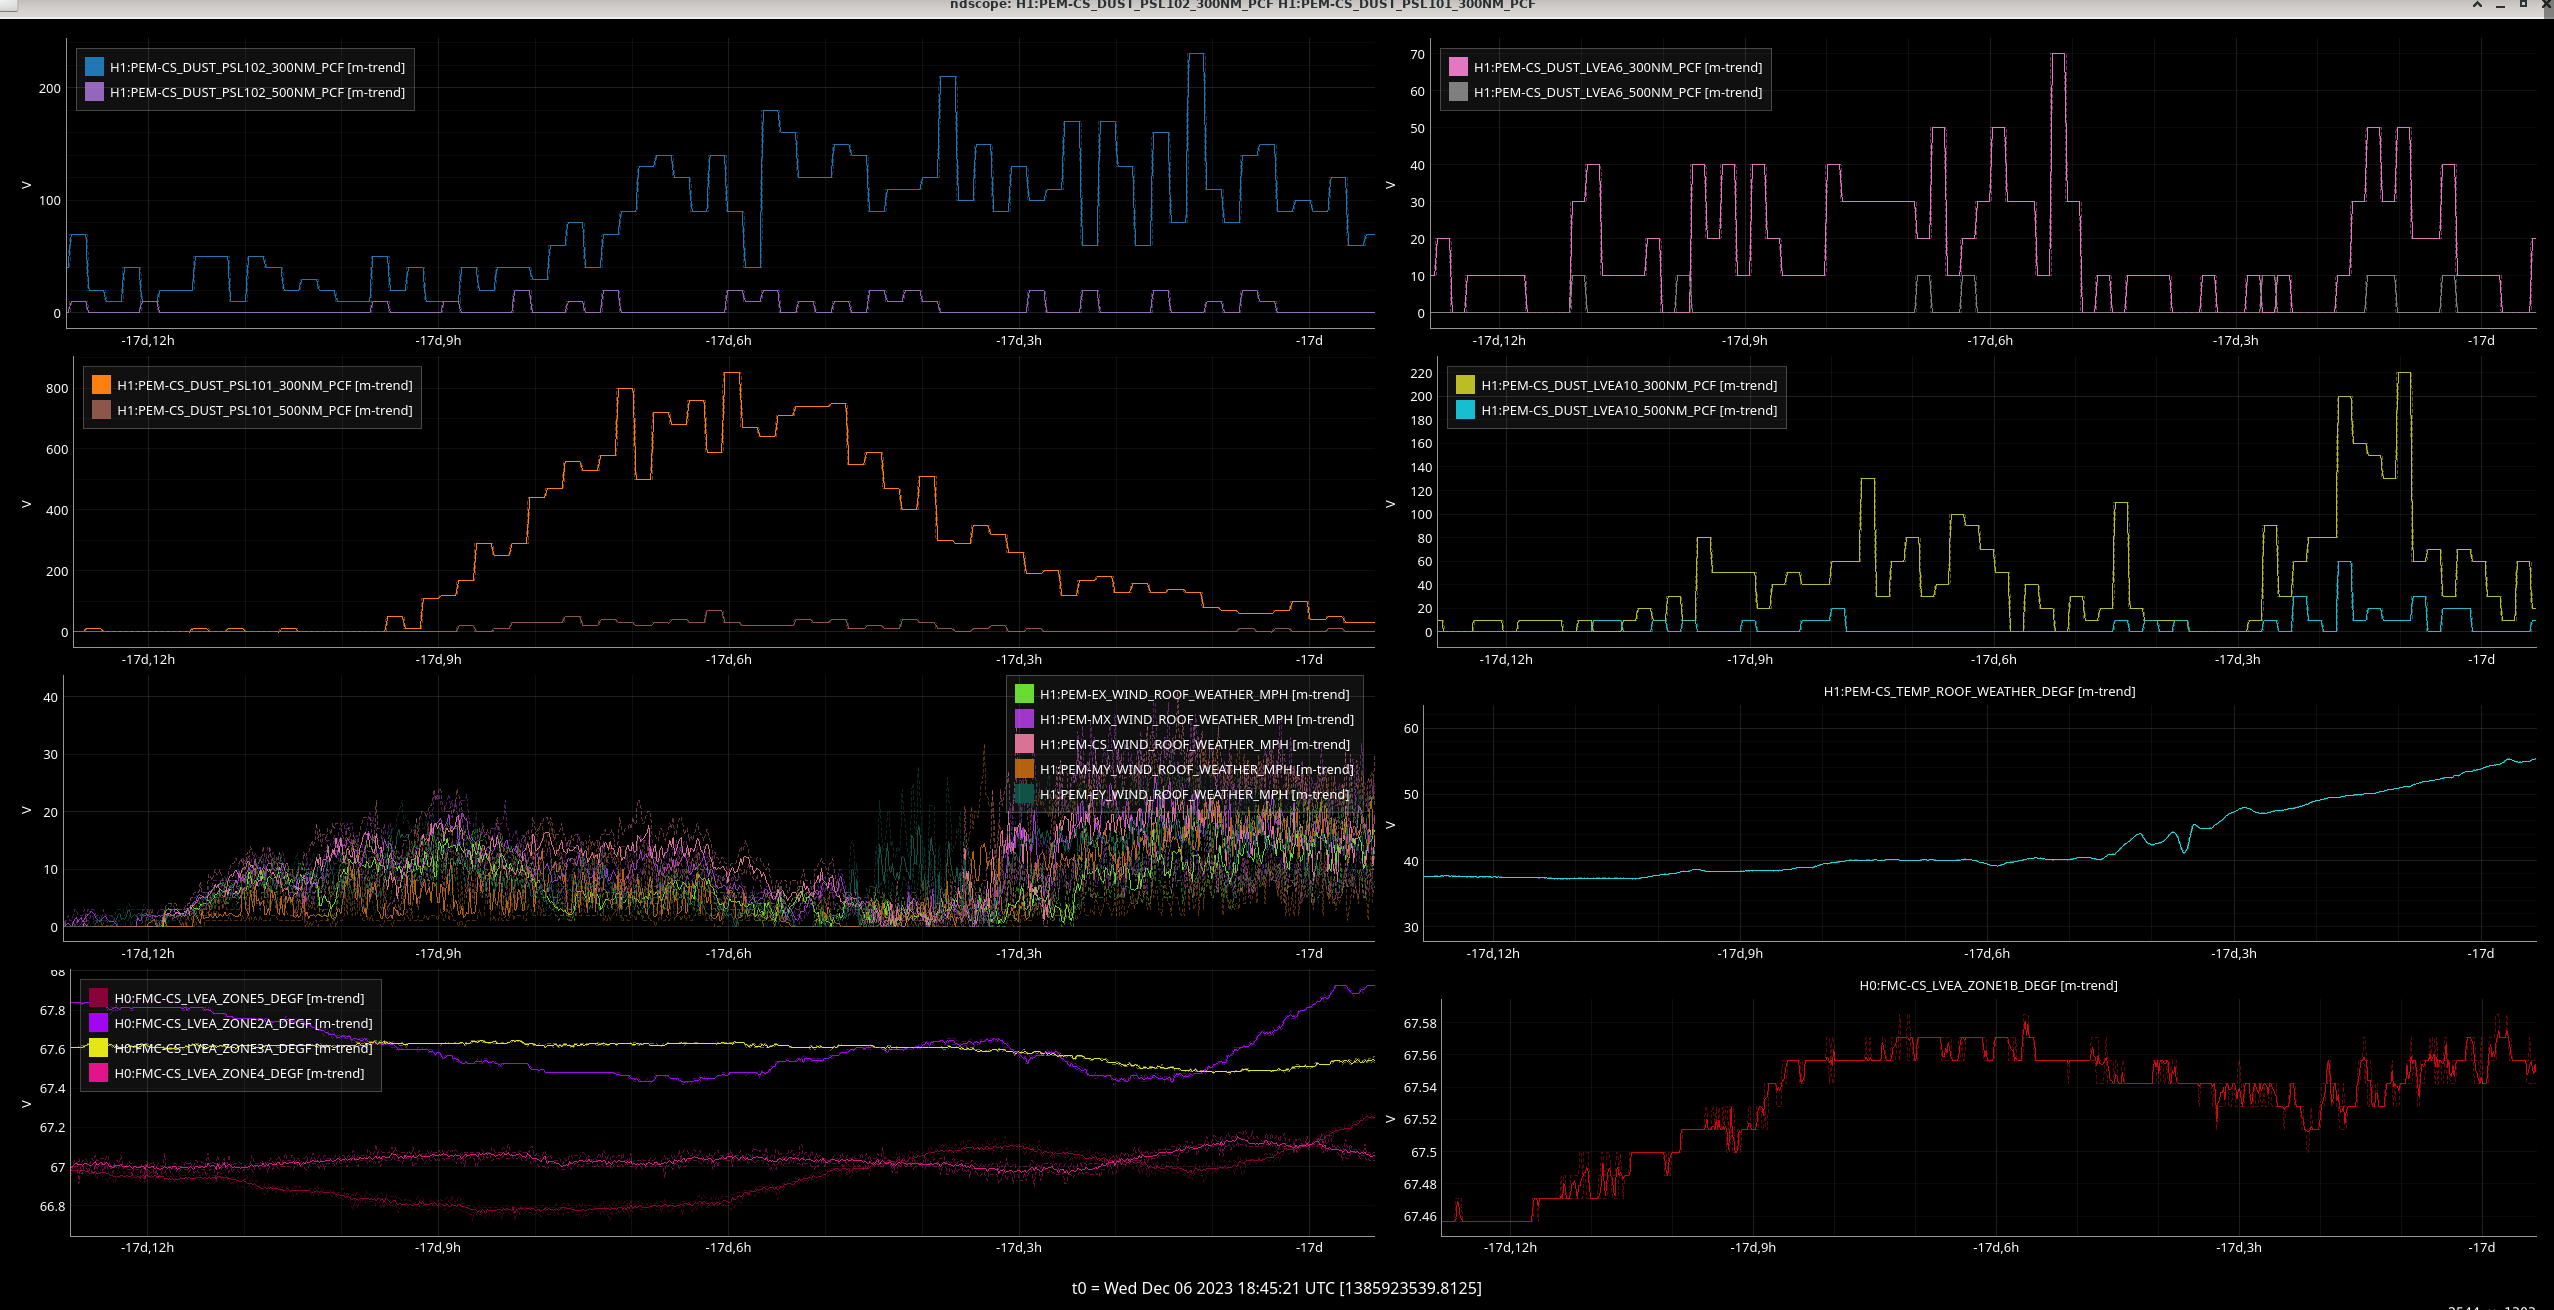The image size is (2554, 1310).
Task: Click the LVEA10 300NM yellow peak near 220
Action: tap(2404, 374)
